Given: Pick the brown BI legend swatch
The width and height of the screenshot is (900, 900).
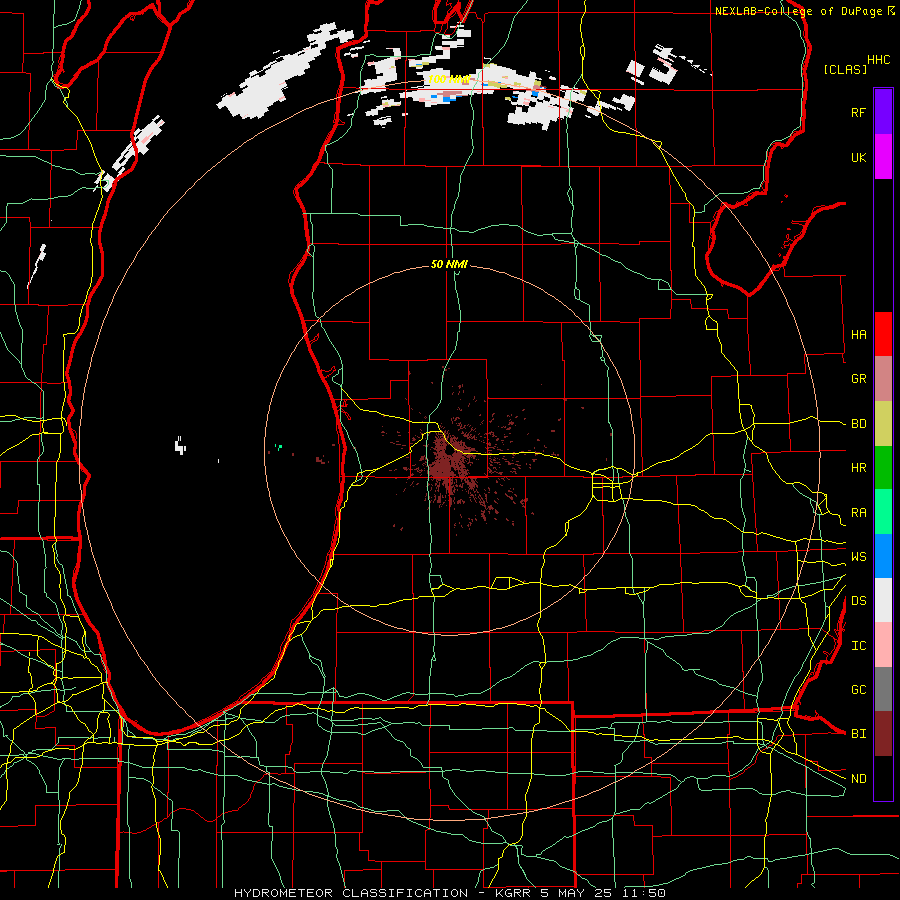Looking at the screenshot, I should [883, 734].
